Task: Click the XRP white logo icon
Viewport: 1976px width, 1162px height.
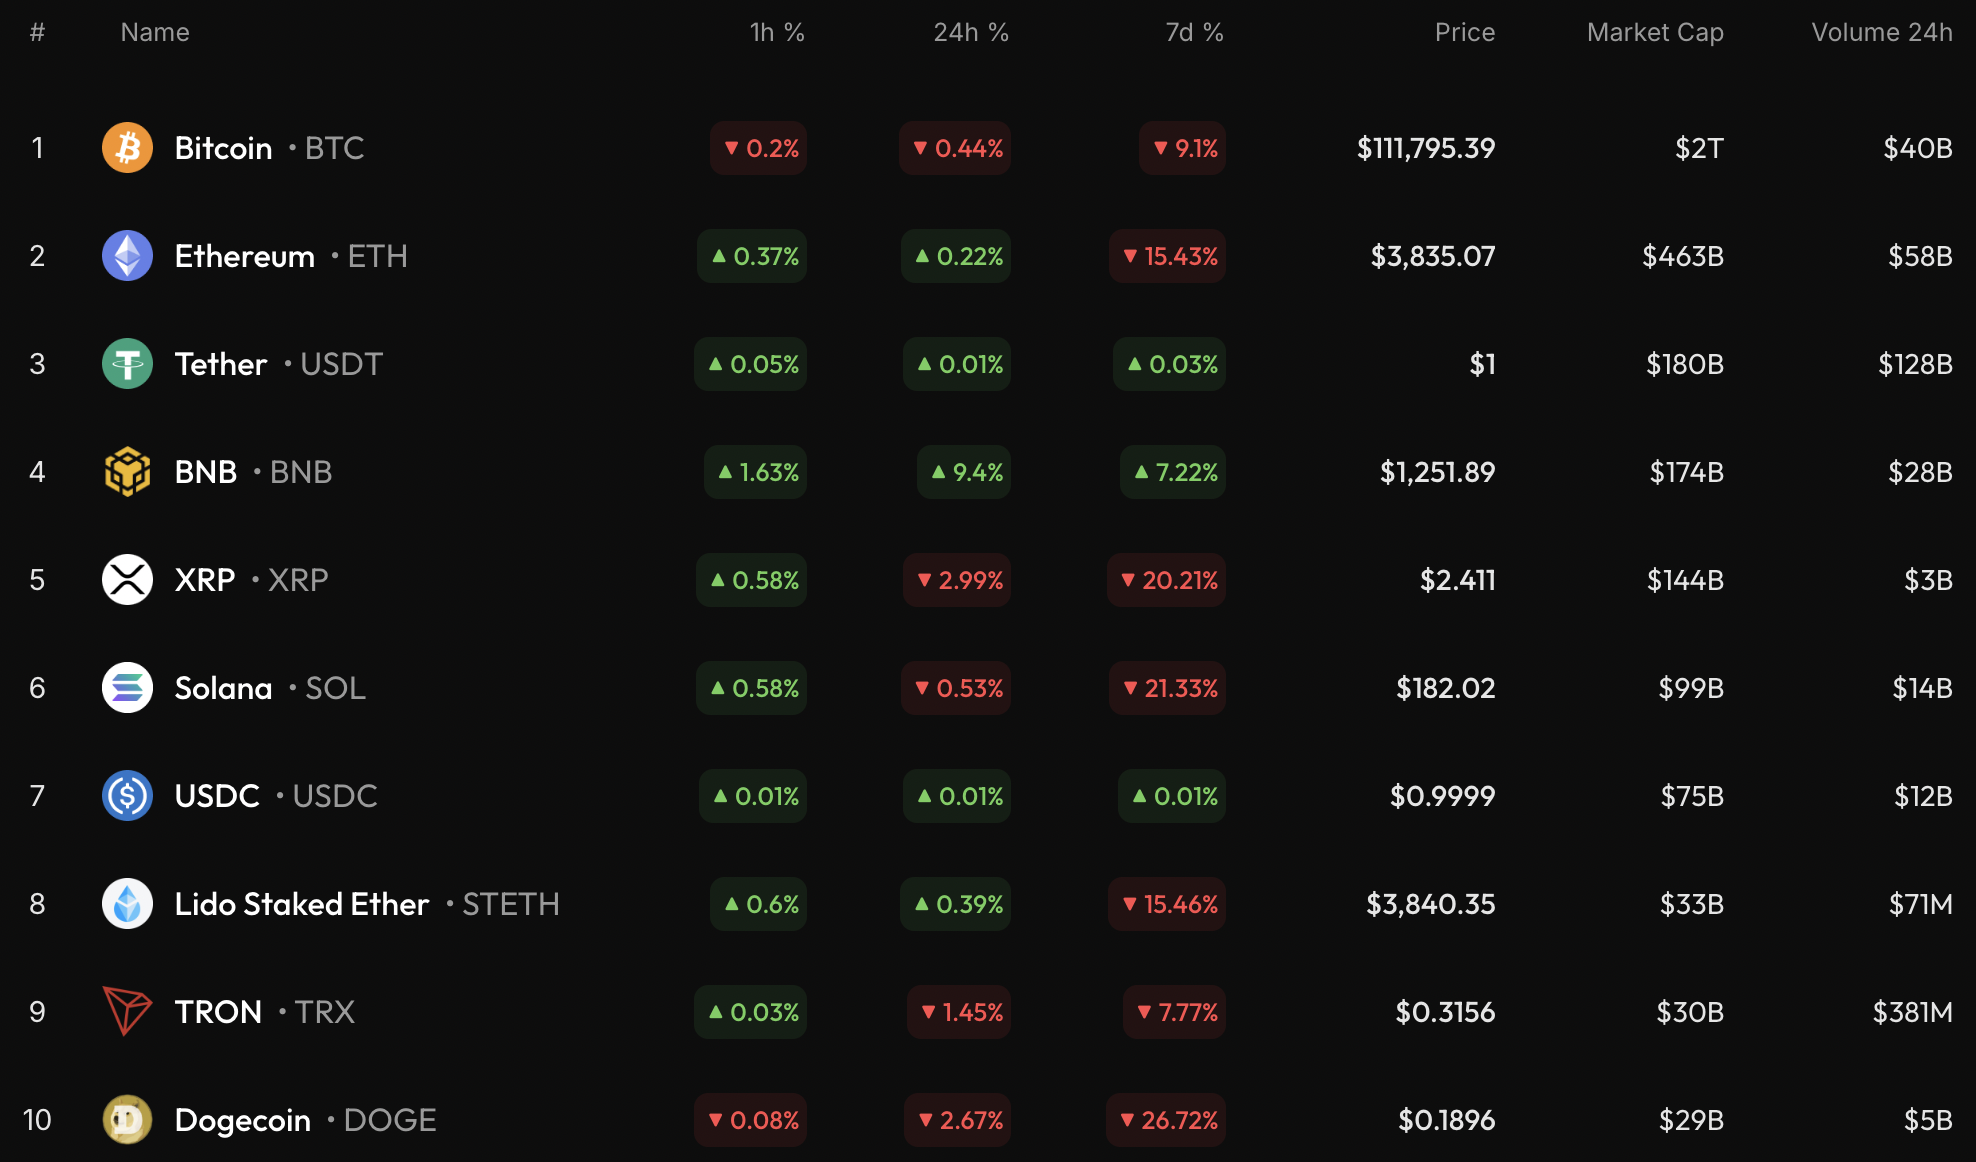Action: (x=127, y=580)
